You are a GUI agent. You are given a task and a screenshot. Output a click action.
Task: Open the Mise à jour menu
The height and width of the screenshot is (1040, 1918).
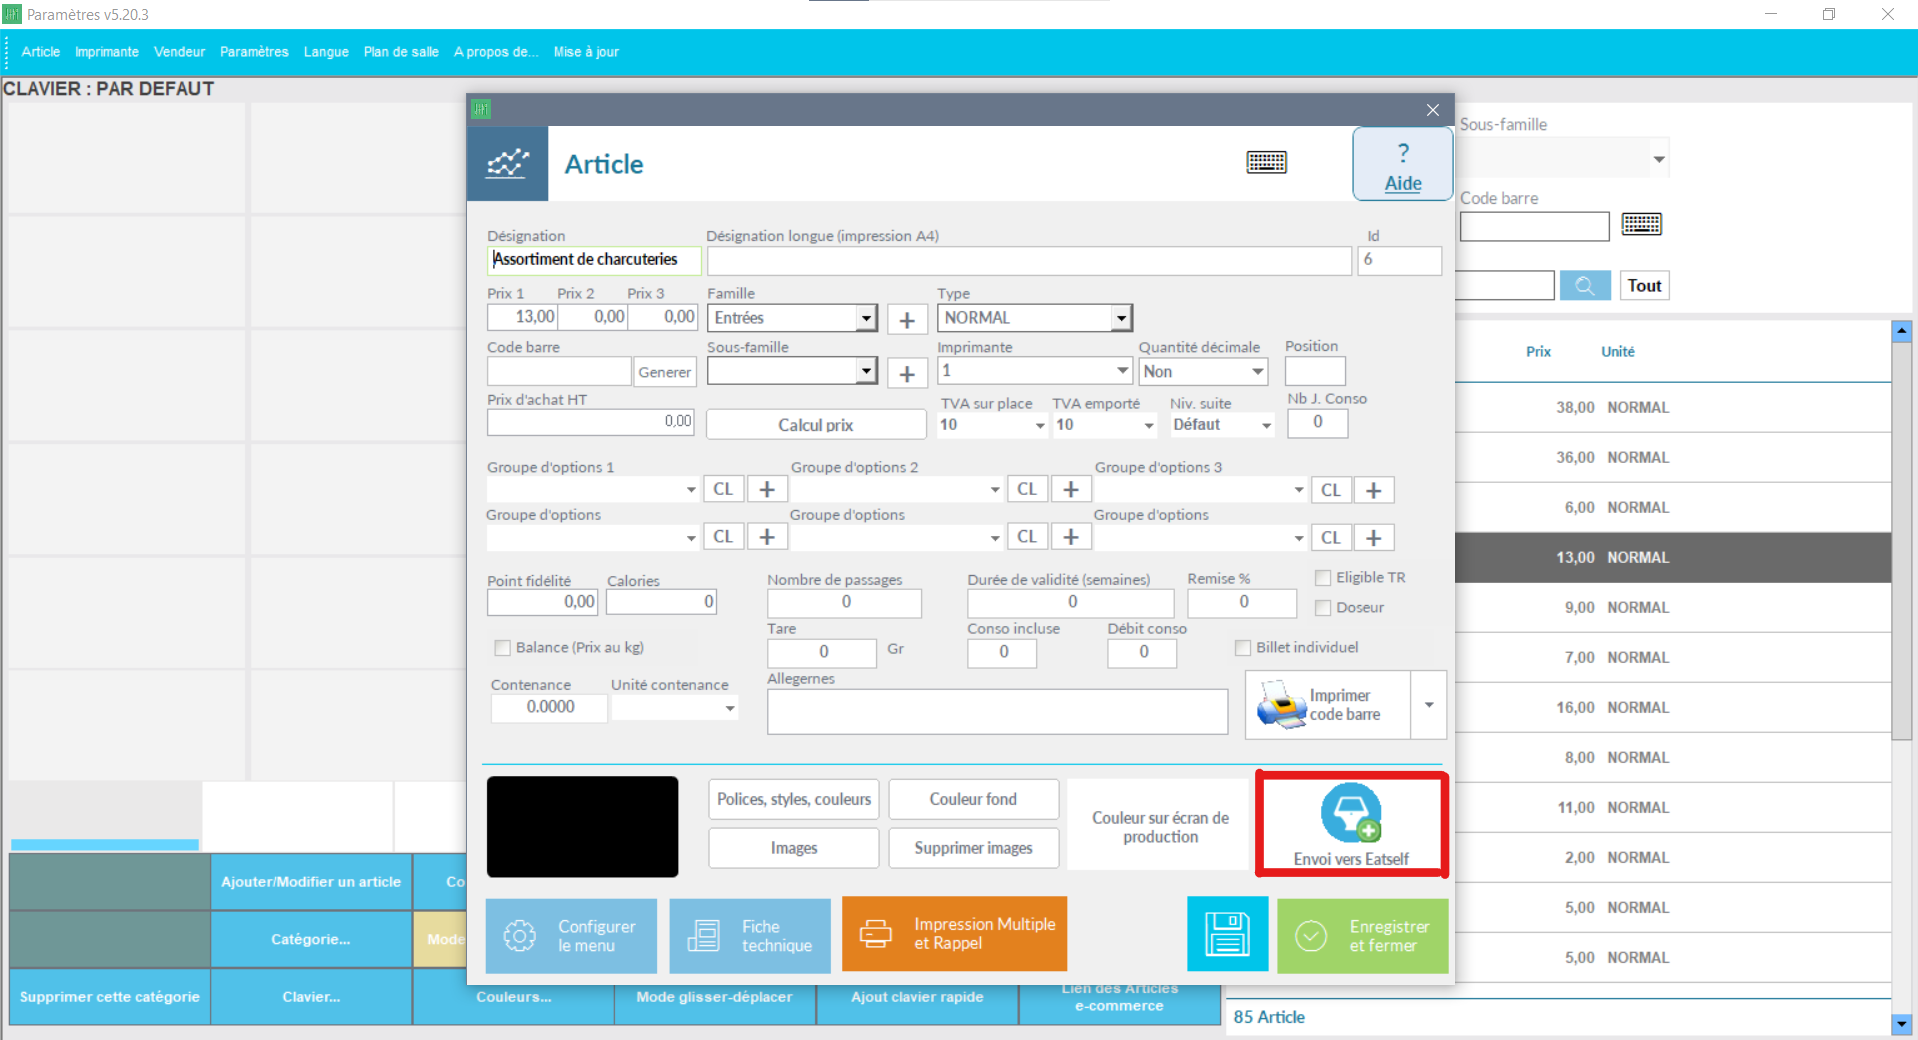click(586, 52)
